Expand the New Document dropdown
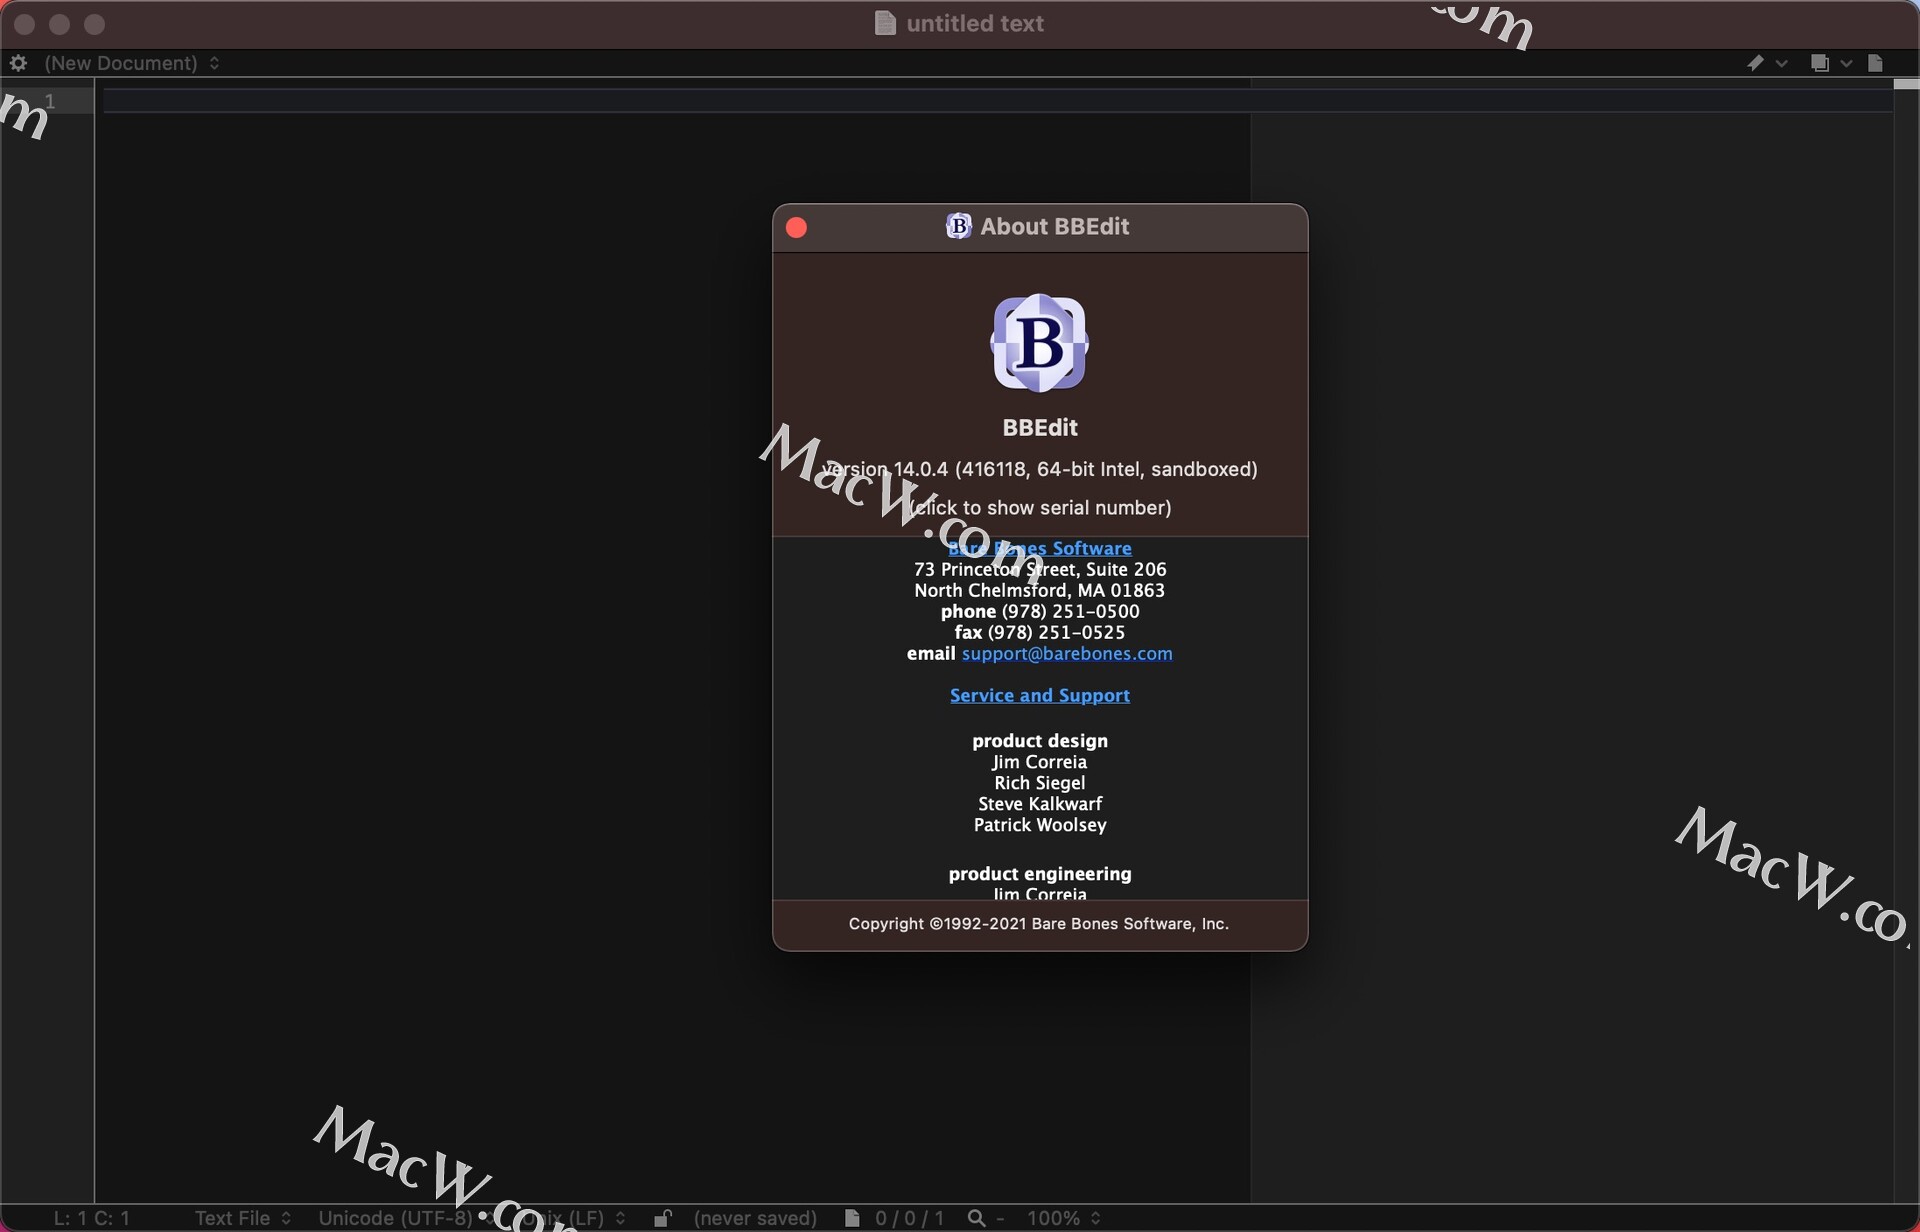 (x=132, y=62)
